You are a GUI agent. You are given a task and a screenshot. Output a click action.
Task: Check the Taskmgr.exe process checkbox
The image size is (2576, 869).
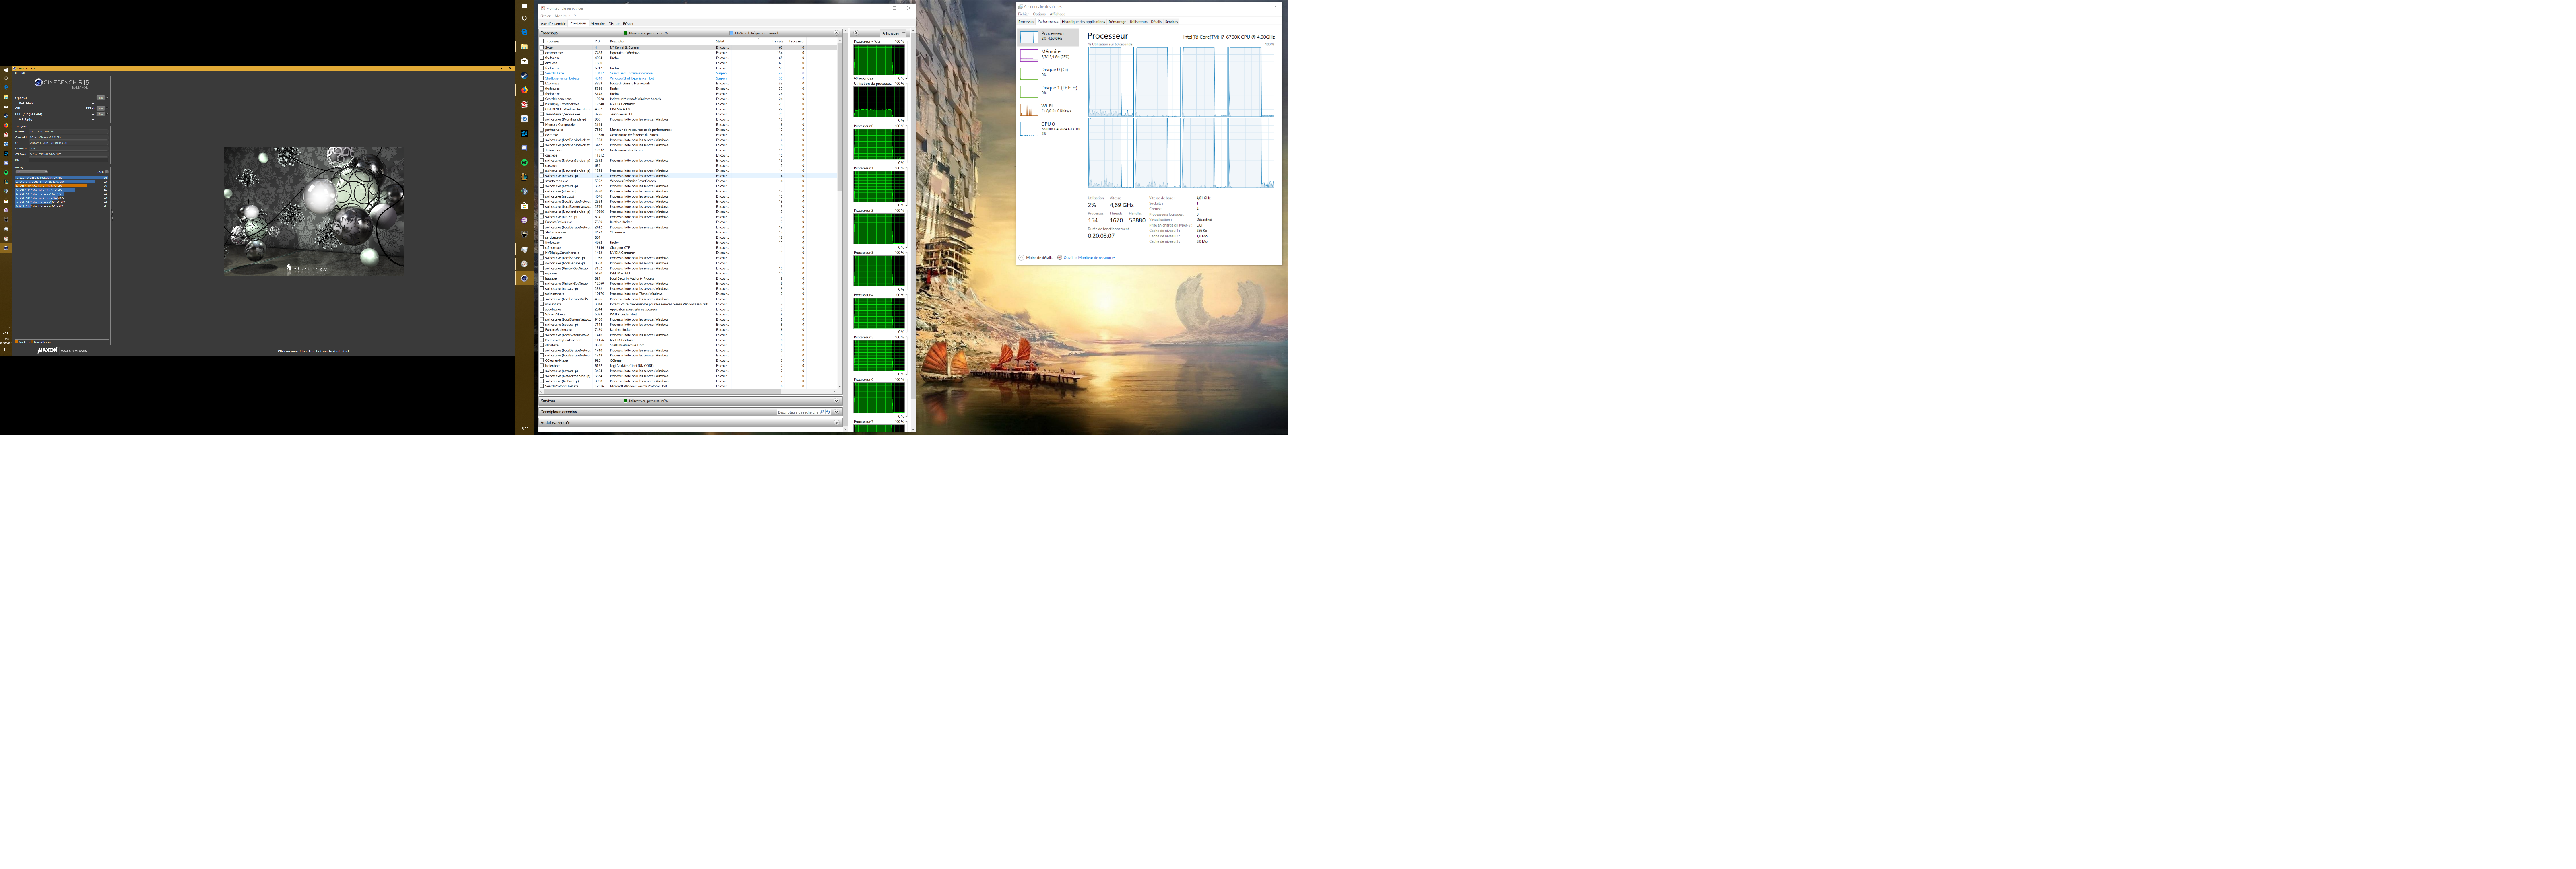point(542,150)
